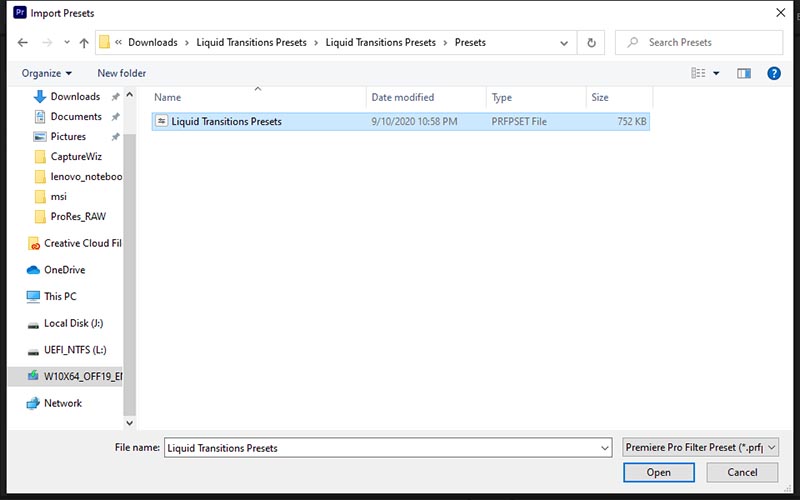Click the Premiere Pro icon in title bar
The image size is (800, 500).
(19, 13)
